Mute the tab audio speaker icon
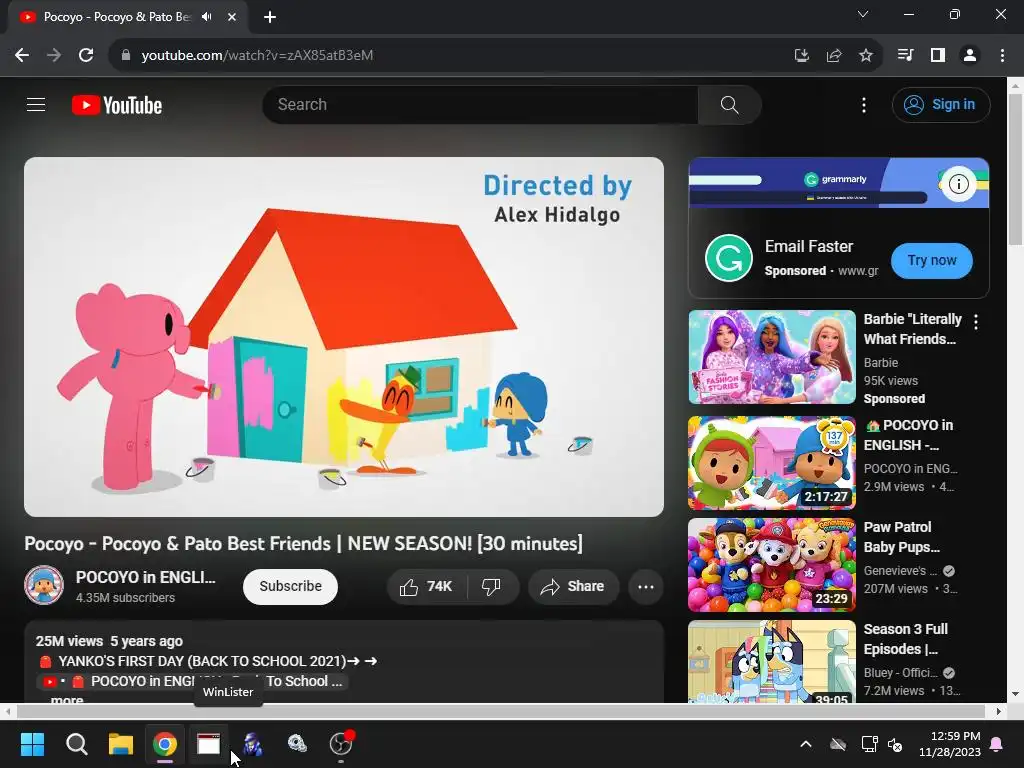The width and height of the screenshot is (1024, 768). [207, 17]
